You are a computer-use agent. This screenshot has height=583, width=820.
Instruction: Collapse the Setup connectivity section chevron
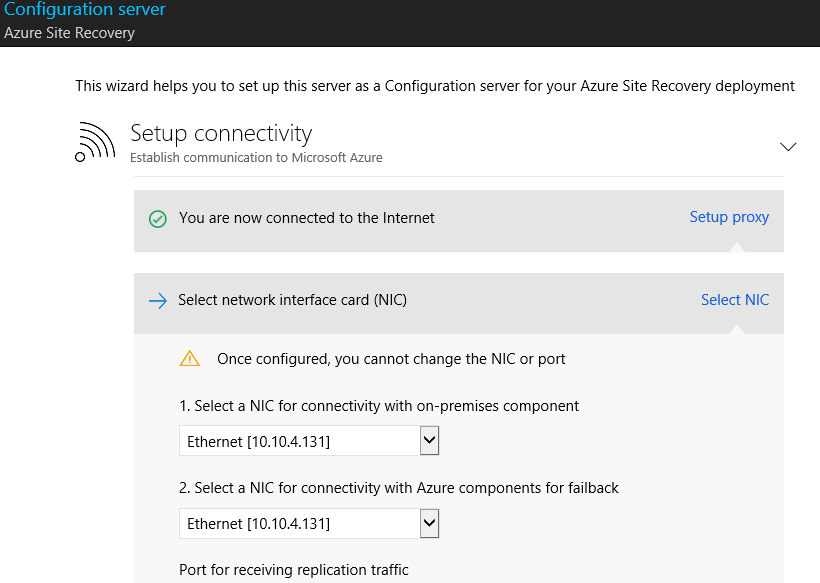coord(788,146)
